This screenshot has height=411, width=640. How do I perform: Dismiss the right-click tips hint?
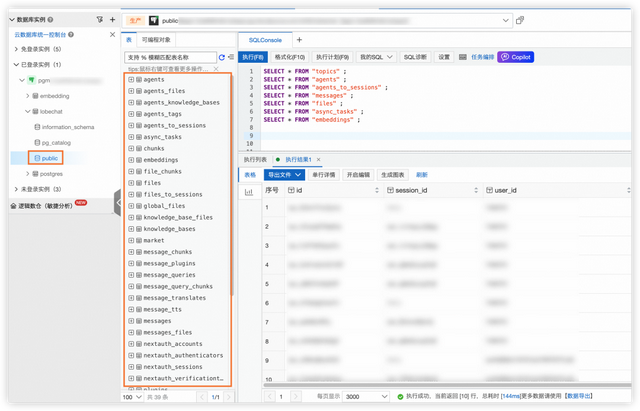[216, 69]
